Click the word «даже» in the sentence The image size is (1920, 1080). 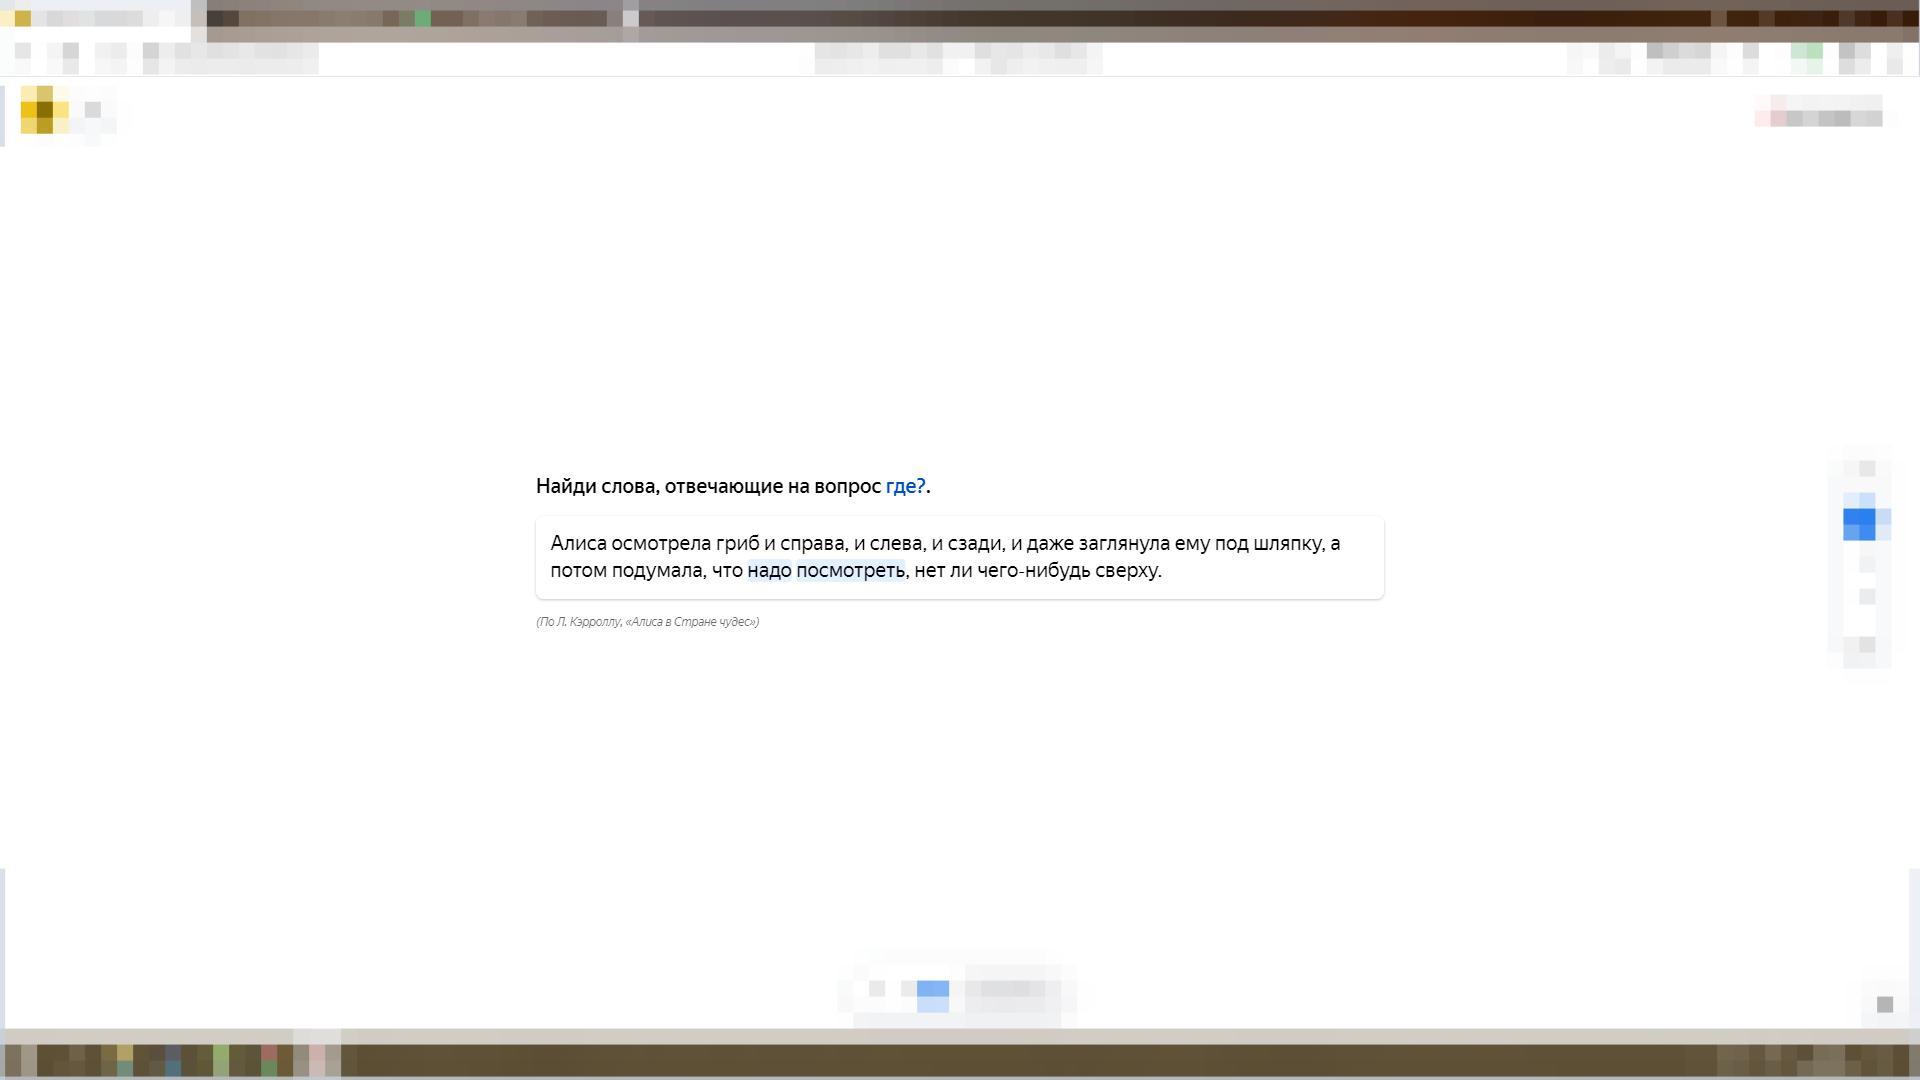[1049, 544]
